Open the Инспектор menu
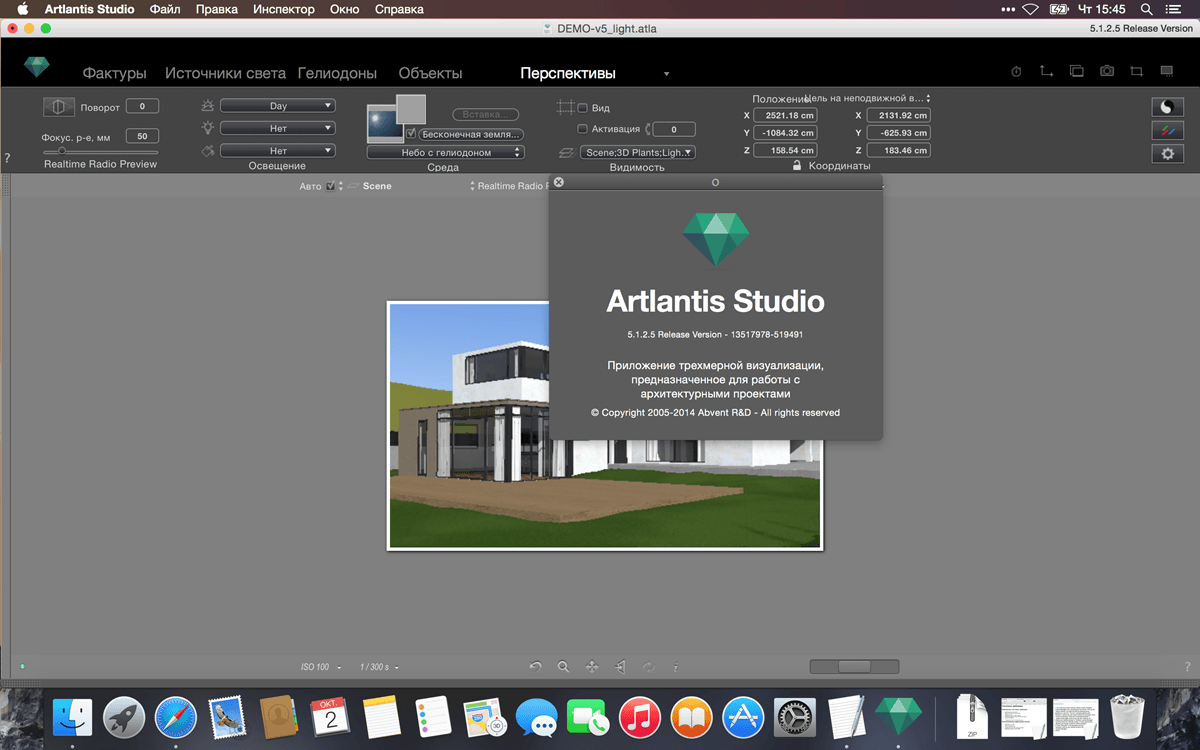The image size is (1200, 750). [x=284, y=9]
